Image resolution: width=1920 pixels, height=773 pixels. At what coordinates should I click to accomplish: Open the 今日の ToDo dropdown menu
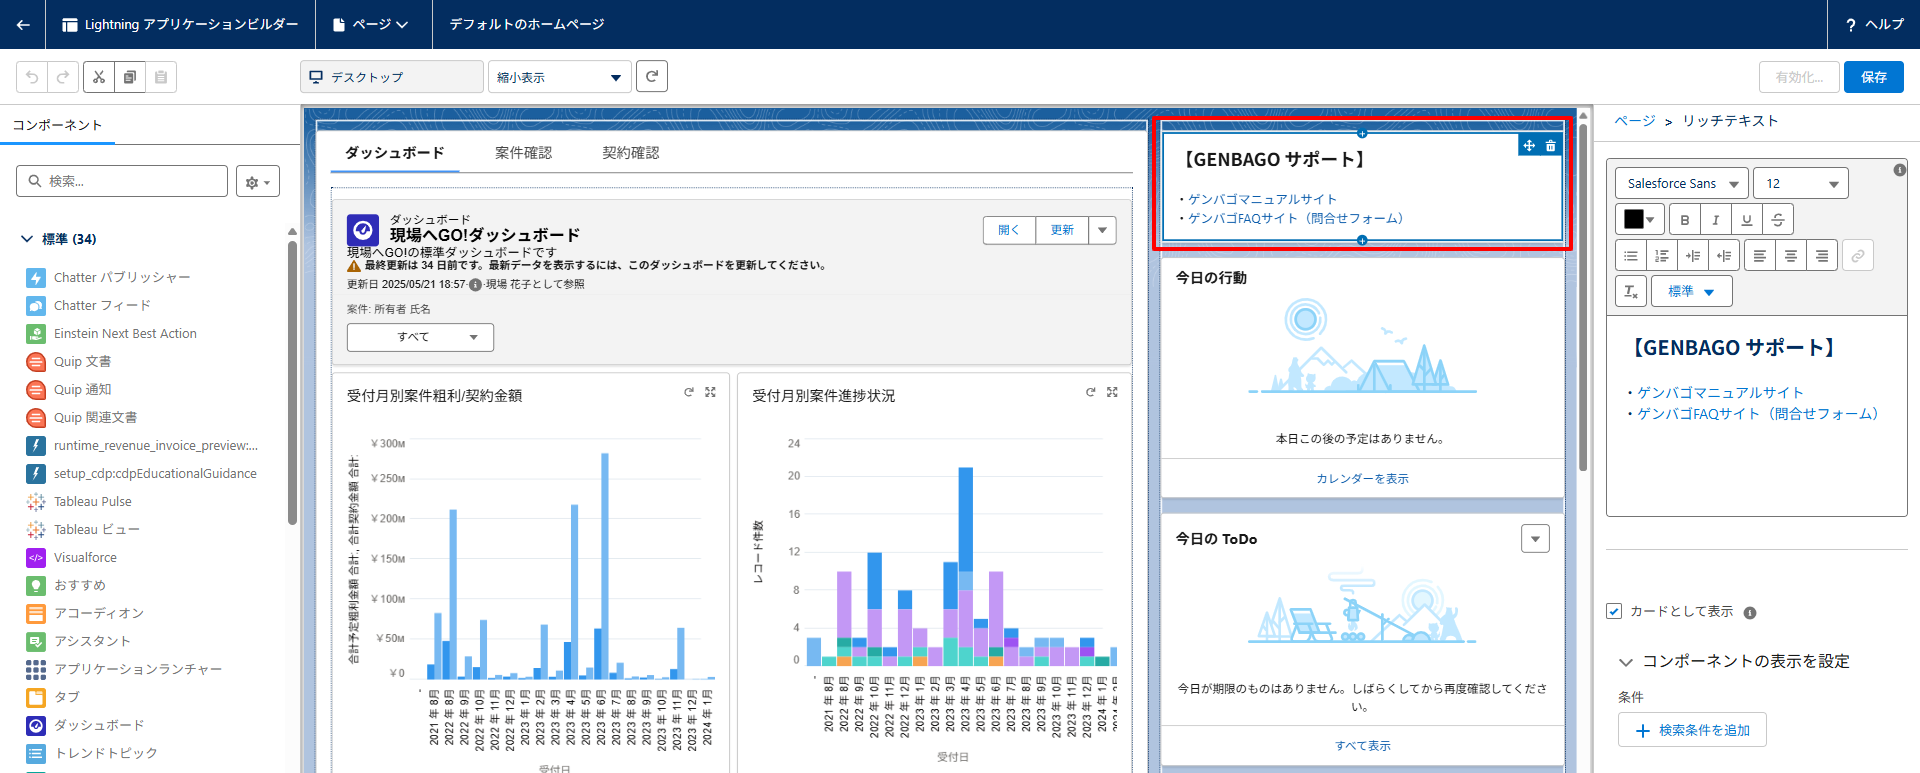click(x=1535, y=538)
